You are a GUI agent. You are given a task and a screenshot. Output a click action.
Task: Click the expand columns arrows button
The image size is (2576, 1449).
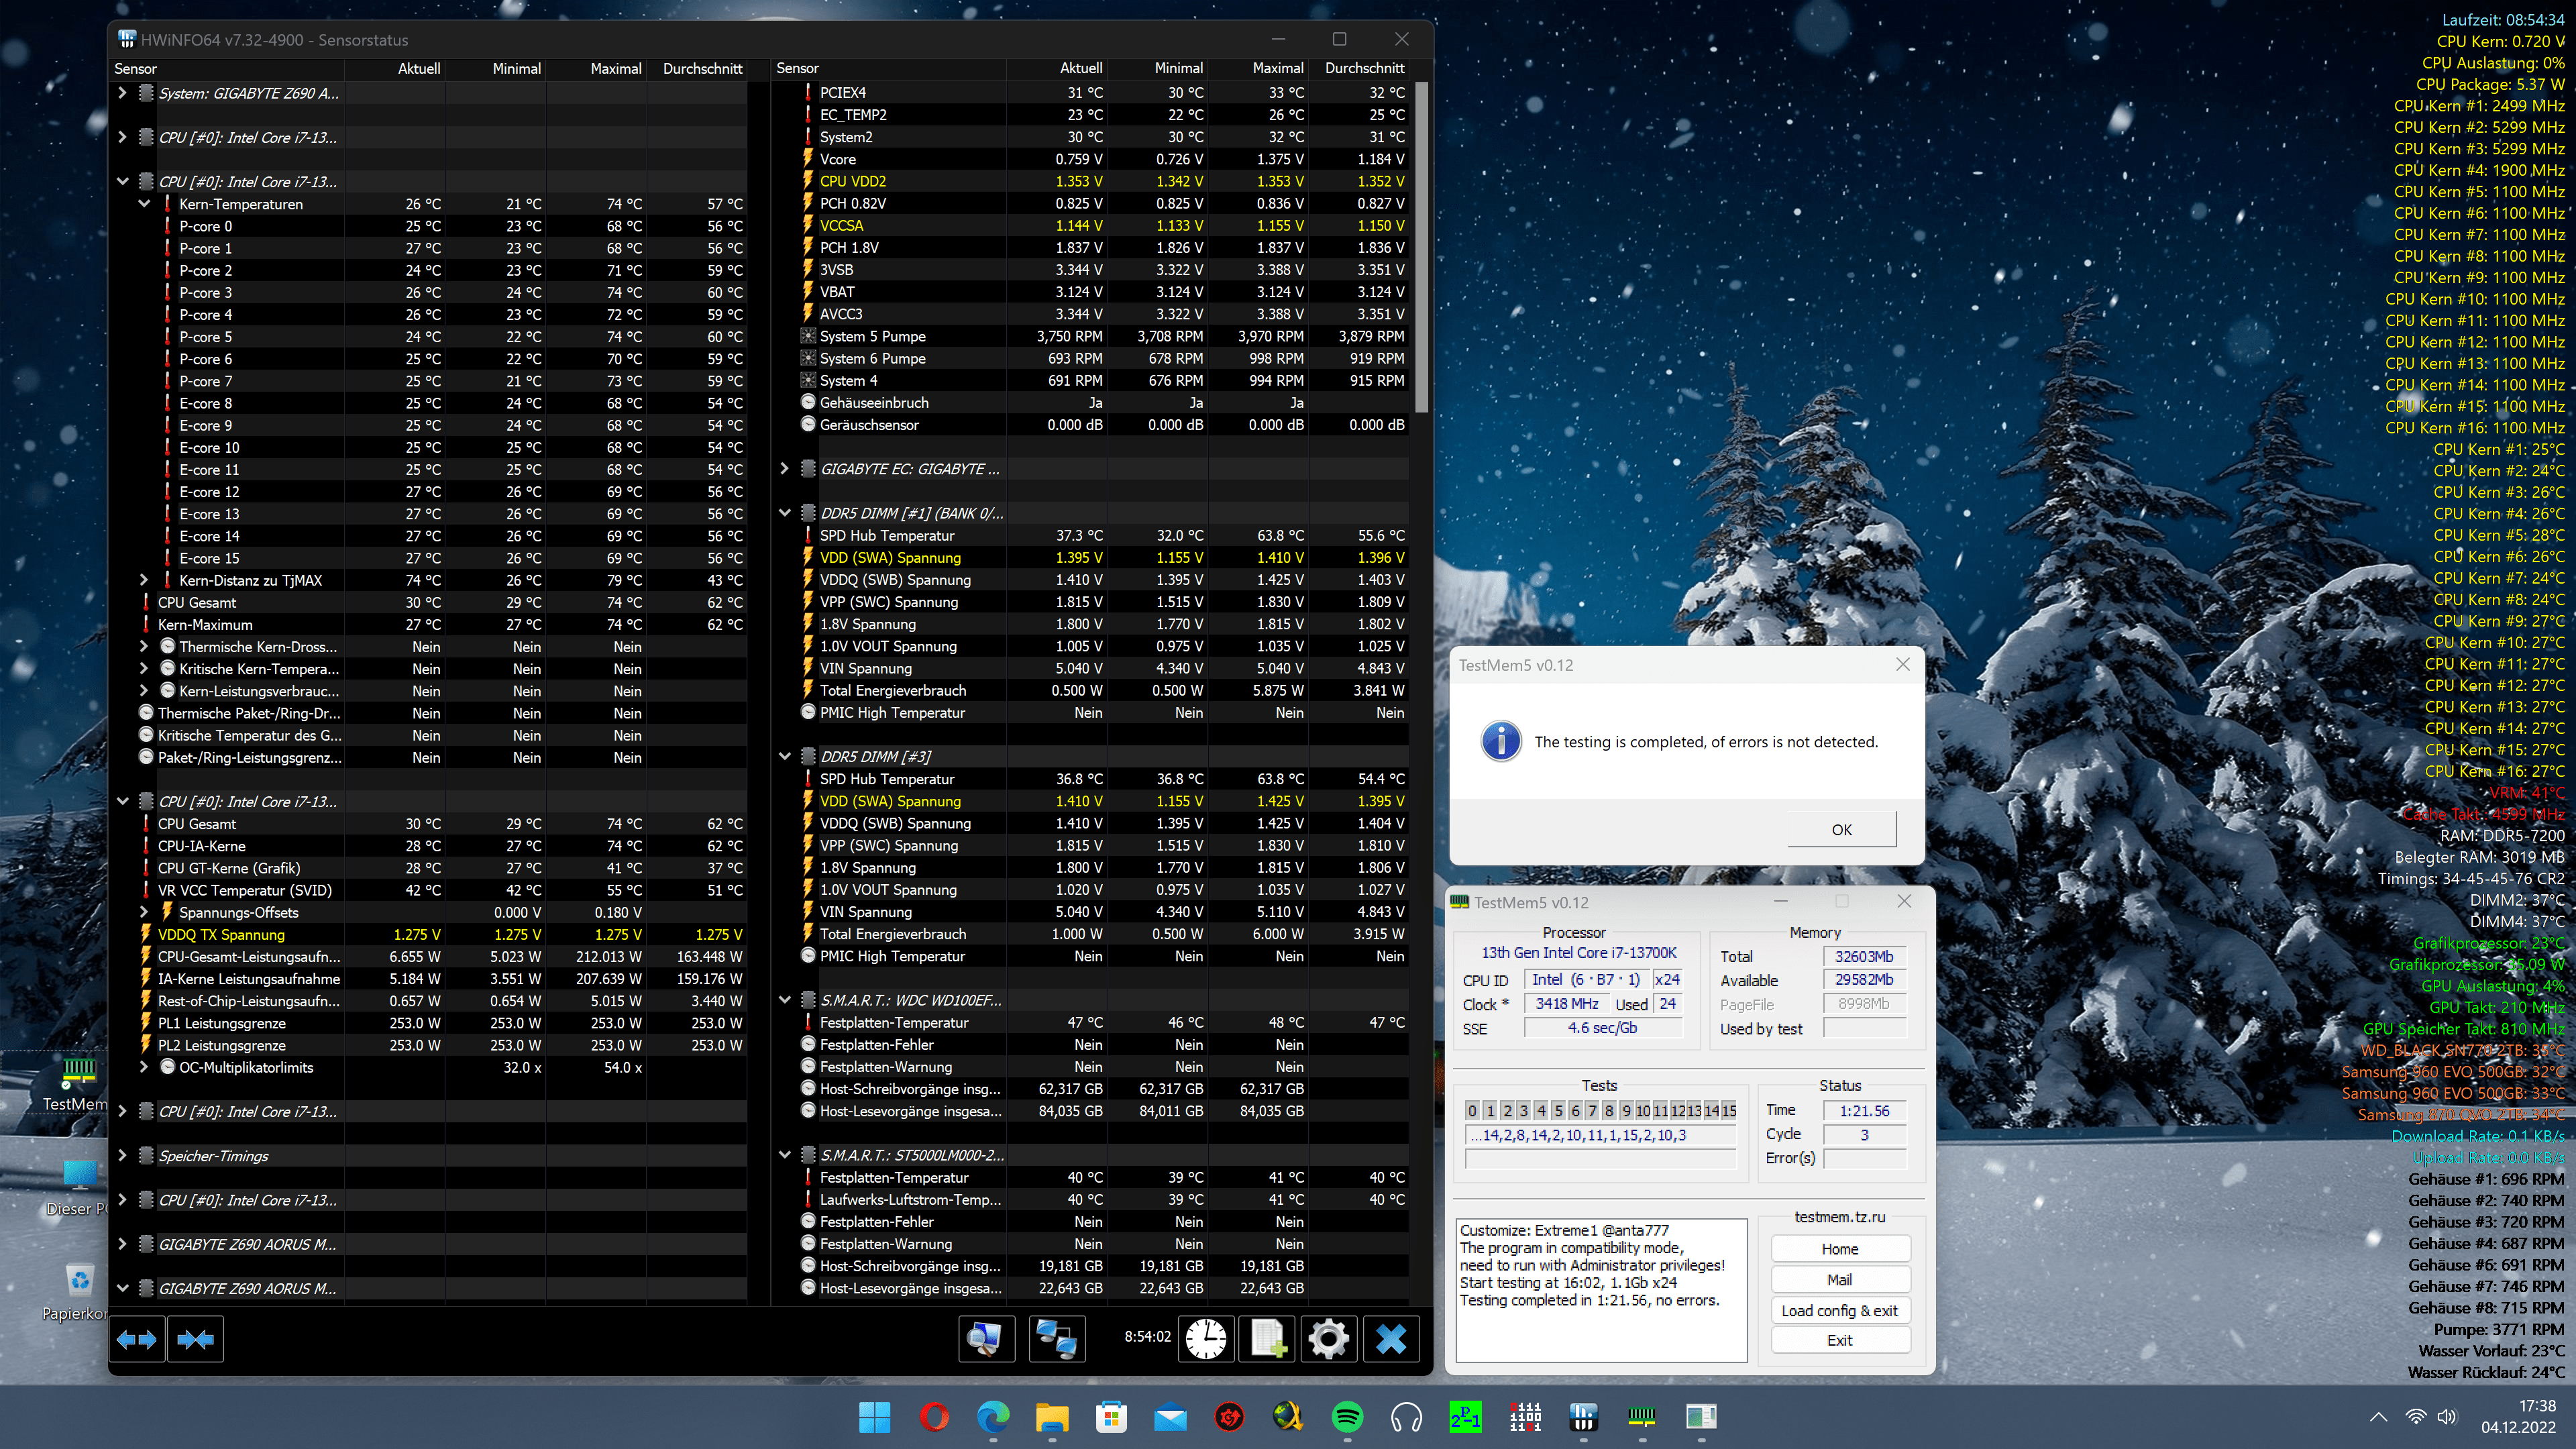pos(137,1339)
